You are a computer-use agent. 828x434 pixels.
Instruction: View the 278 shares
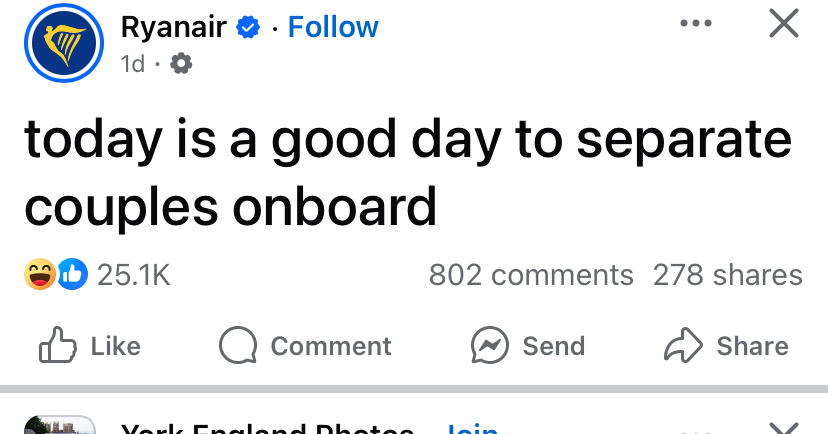pos(727,275)
